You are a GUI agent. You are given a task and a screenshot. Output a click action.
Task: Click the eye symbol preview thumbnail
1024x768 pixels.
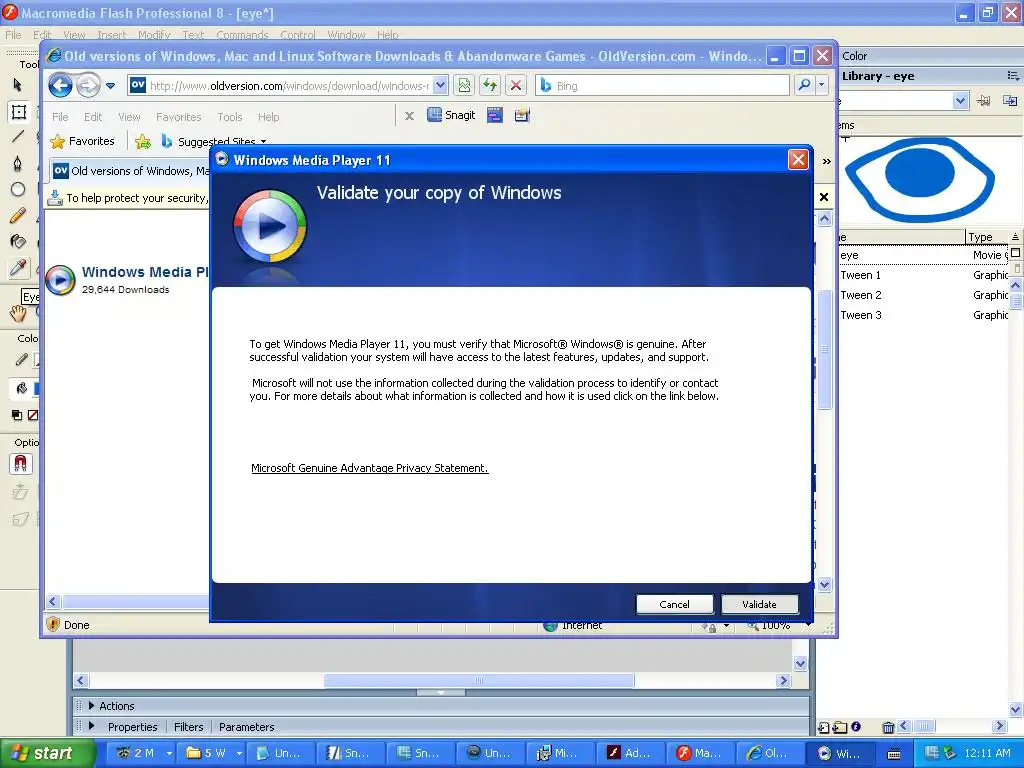(x=920, y=178)
